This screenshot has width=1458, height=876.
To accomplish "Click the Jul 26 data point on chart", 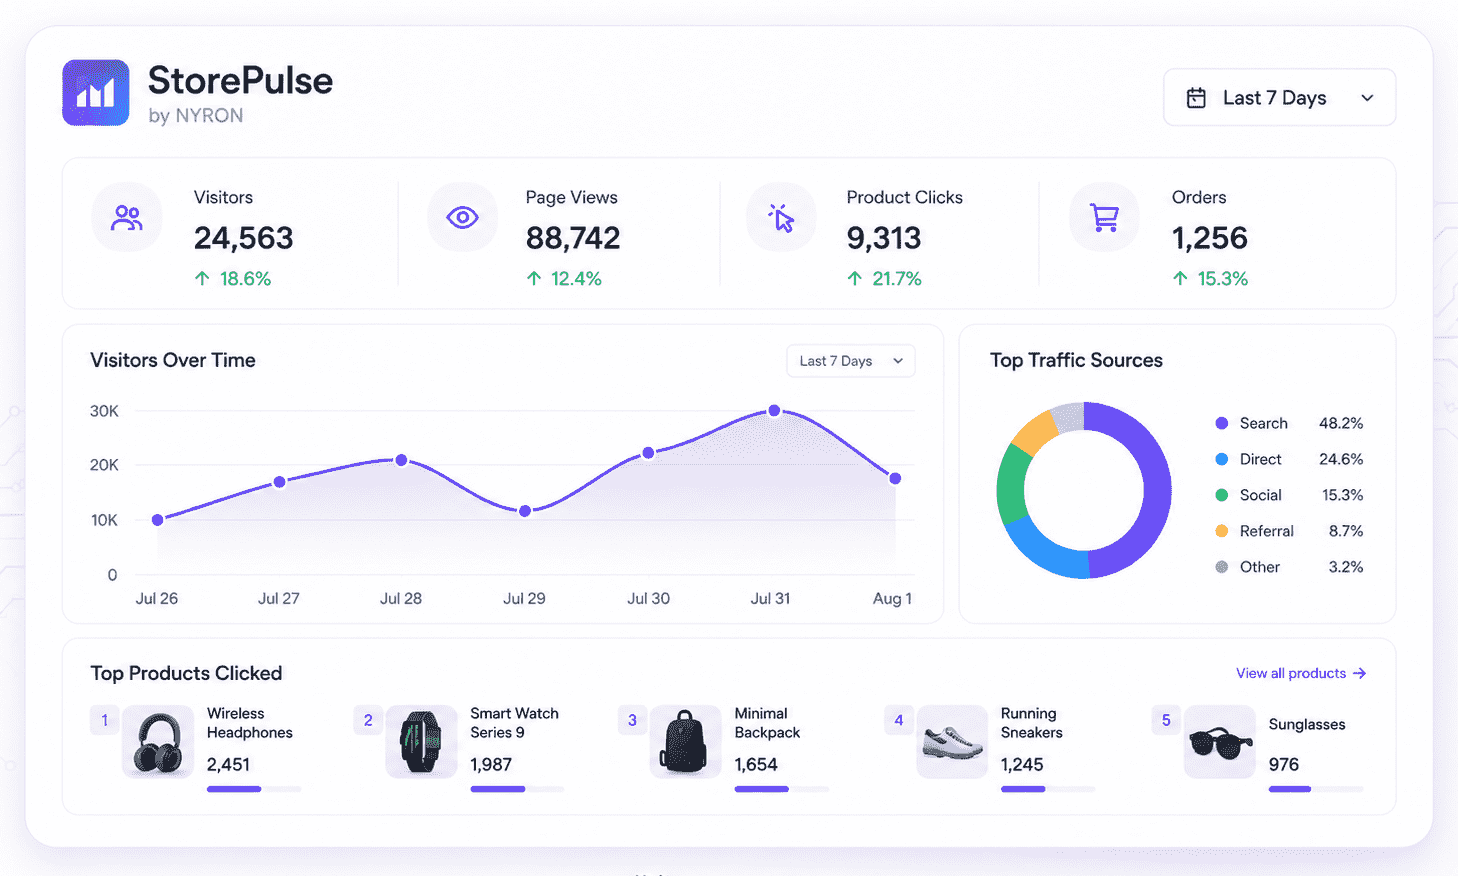I will tap(157, 520).
